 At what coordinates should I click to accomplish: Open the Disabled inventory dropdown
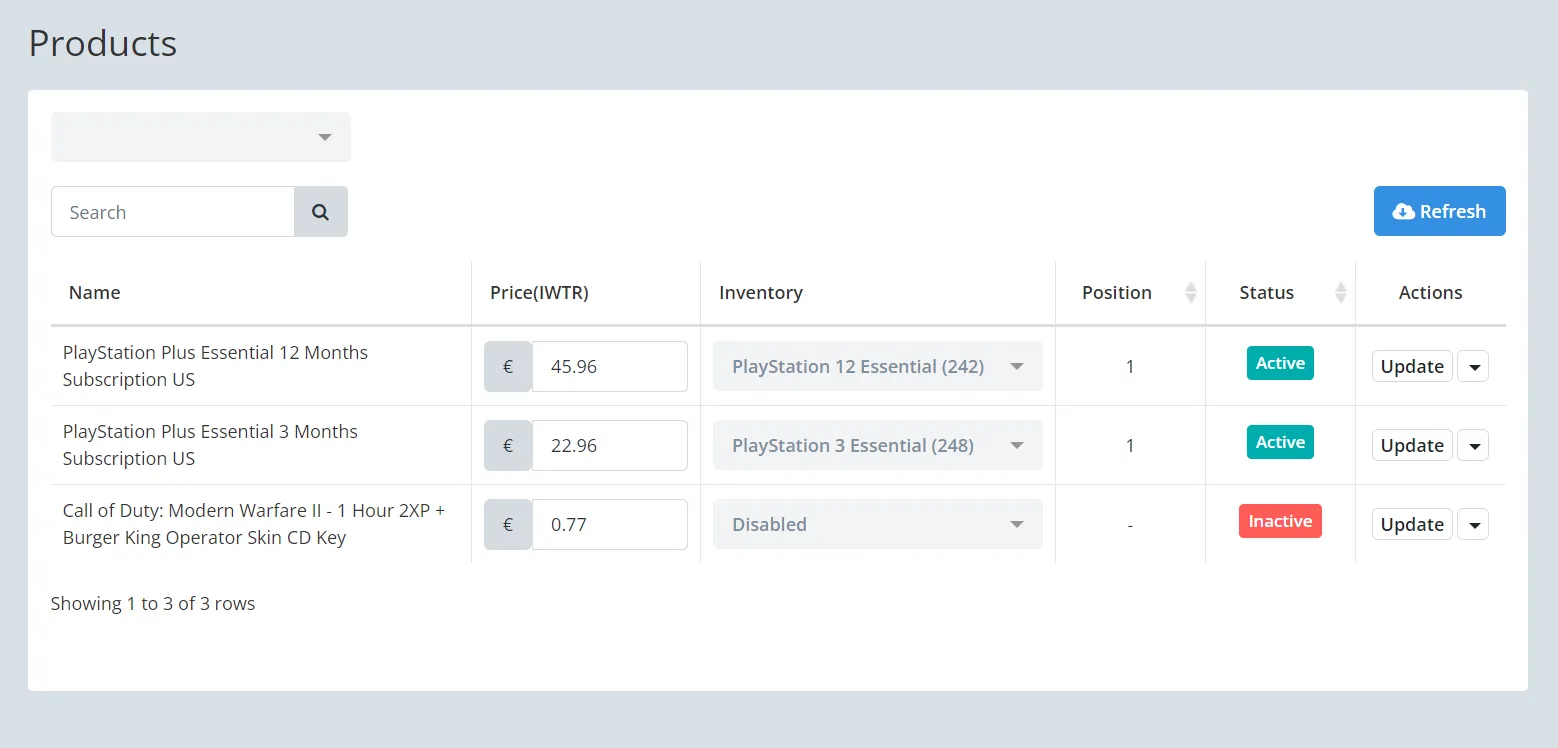click(x=878, y=524)
